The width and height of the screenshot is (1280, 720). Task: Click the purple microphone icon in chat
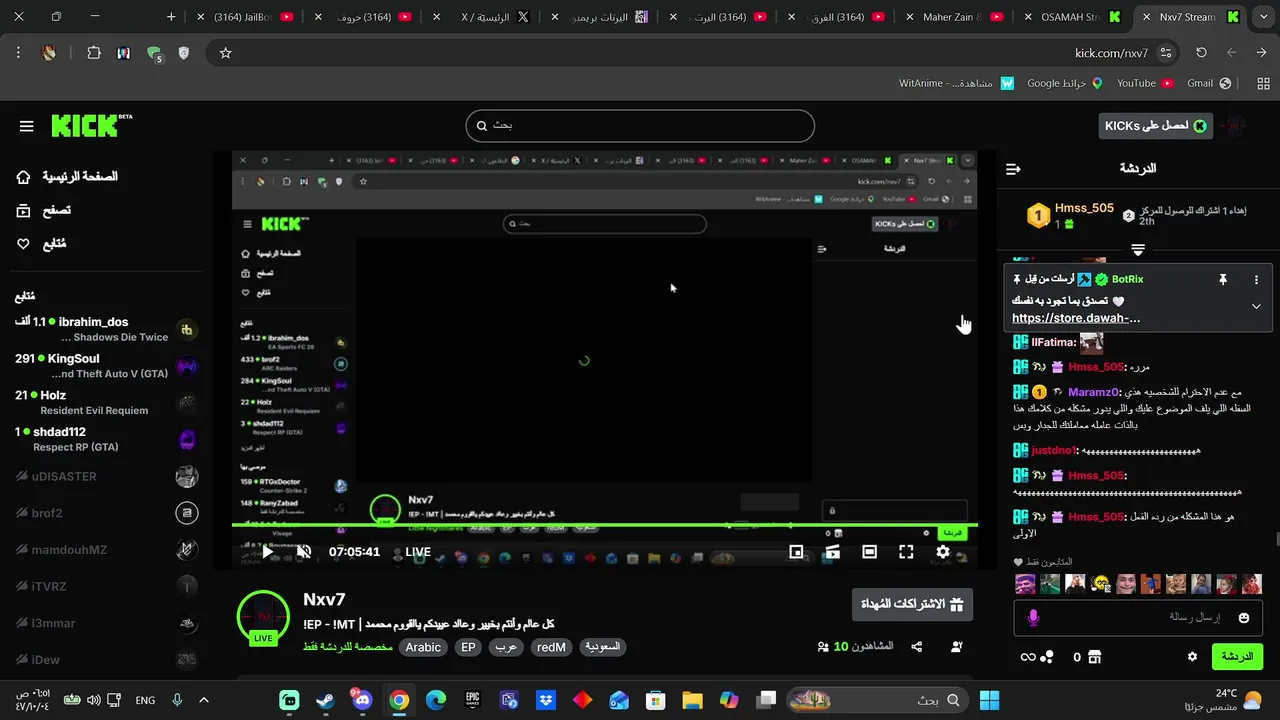coord(1033,618)
